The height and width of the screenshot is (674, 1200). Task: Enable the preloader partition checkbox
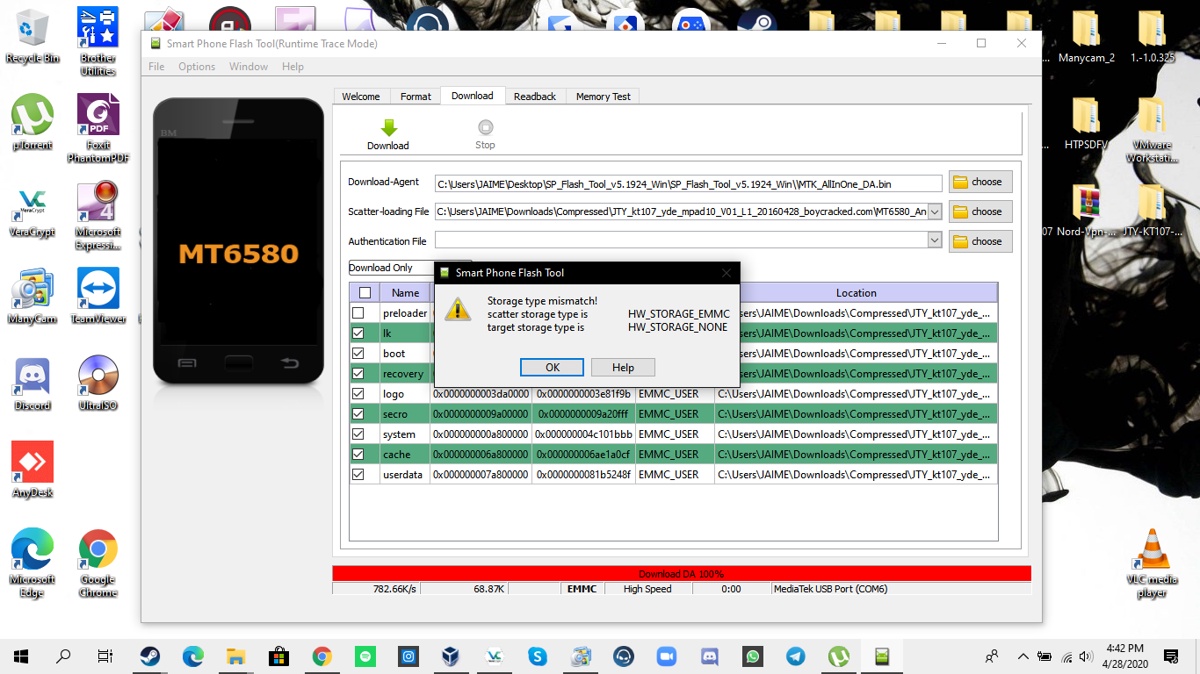point(358,313)
